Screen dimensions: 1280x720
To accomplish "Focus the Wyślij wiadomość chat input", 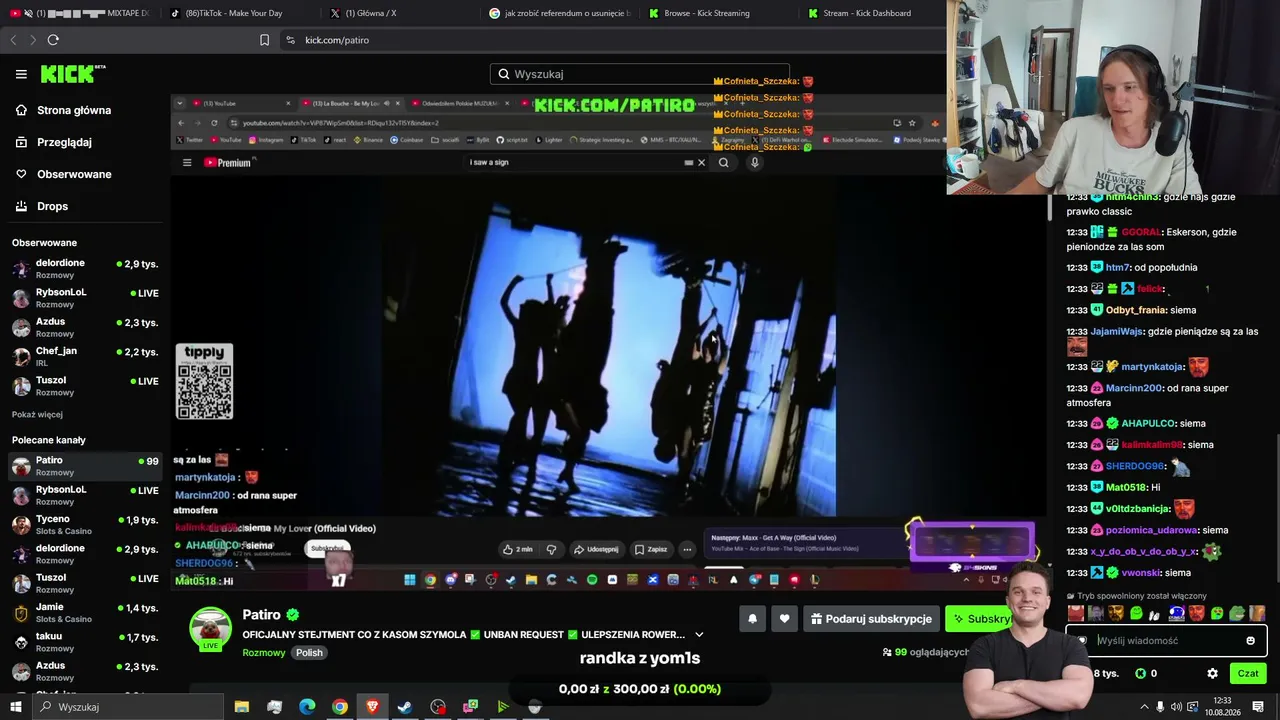I will click(1166, 641).
